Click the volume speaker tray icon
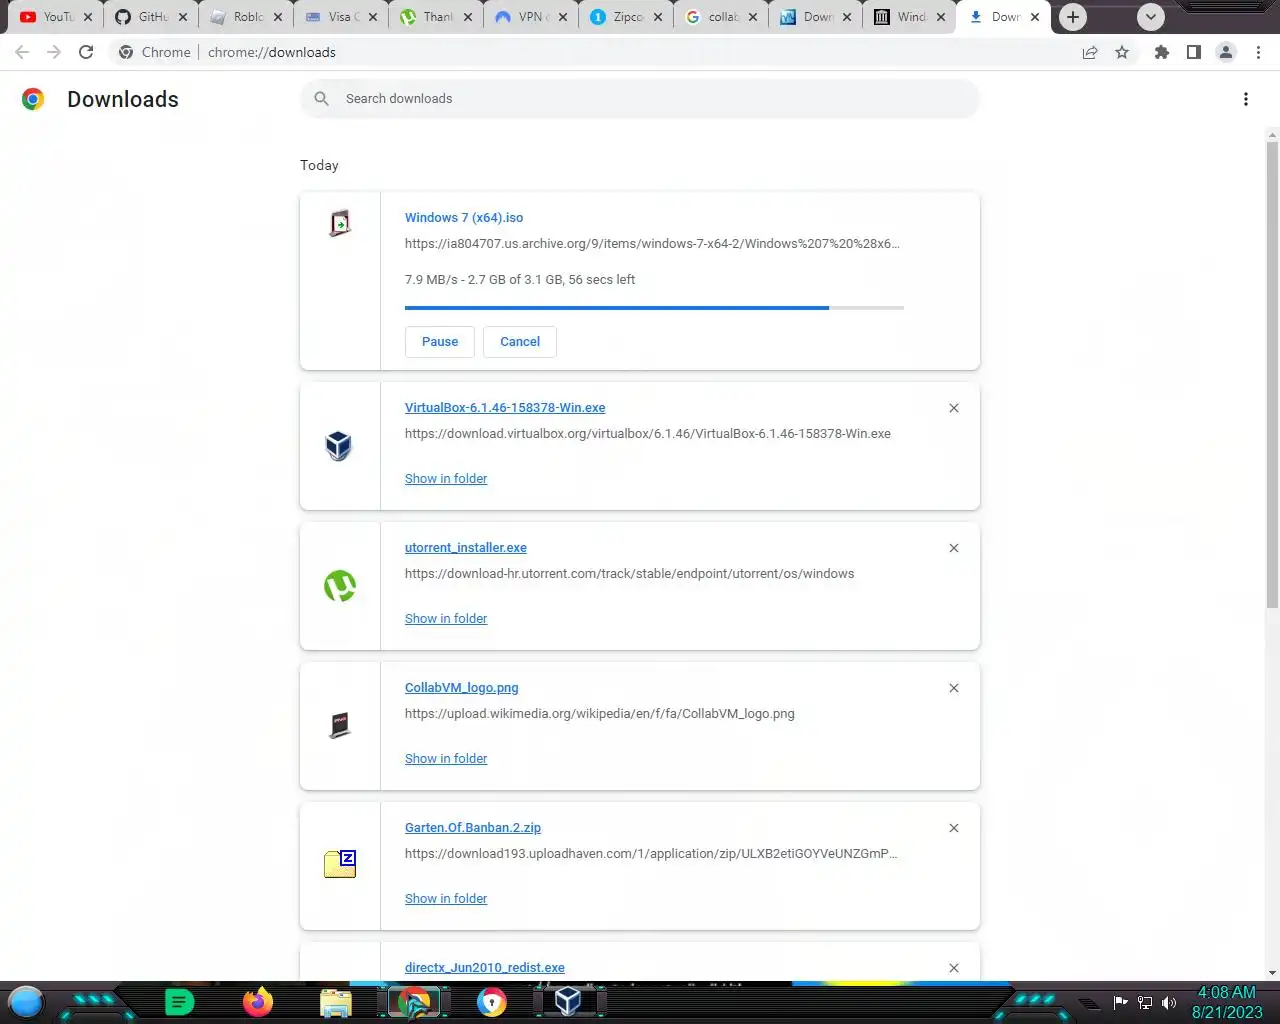This screenshot has width=1280, height=1024. [1169, 1002]
